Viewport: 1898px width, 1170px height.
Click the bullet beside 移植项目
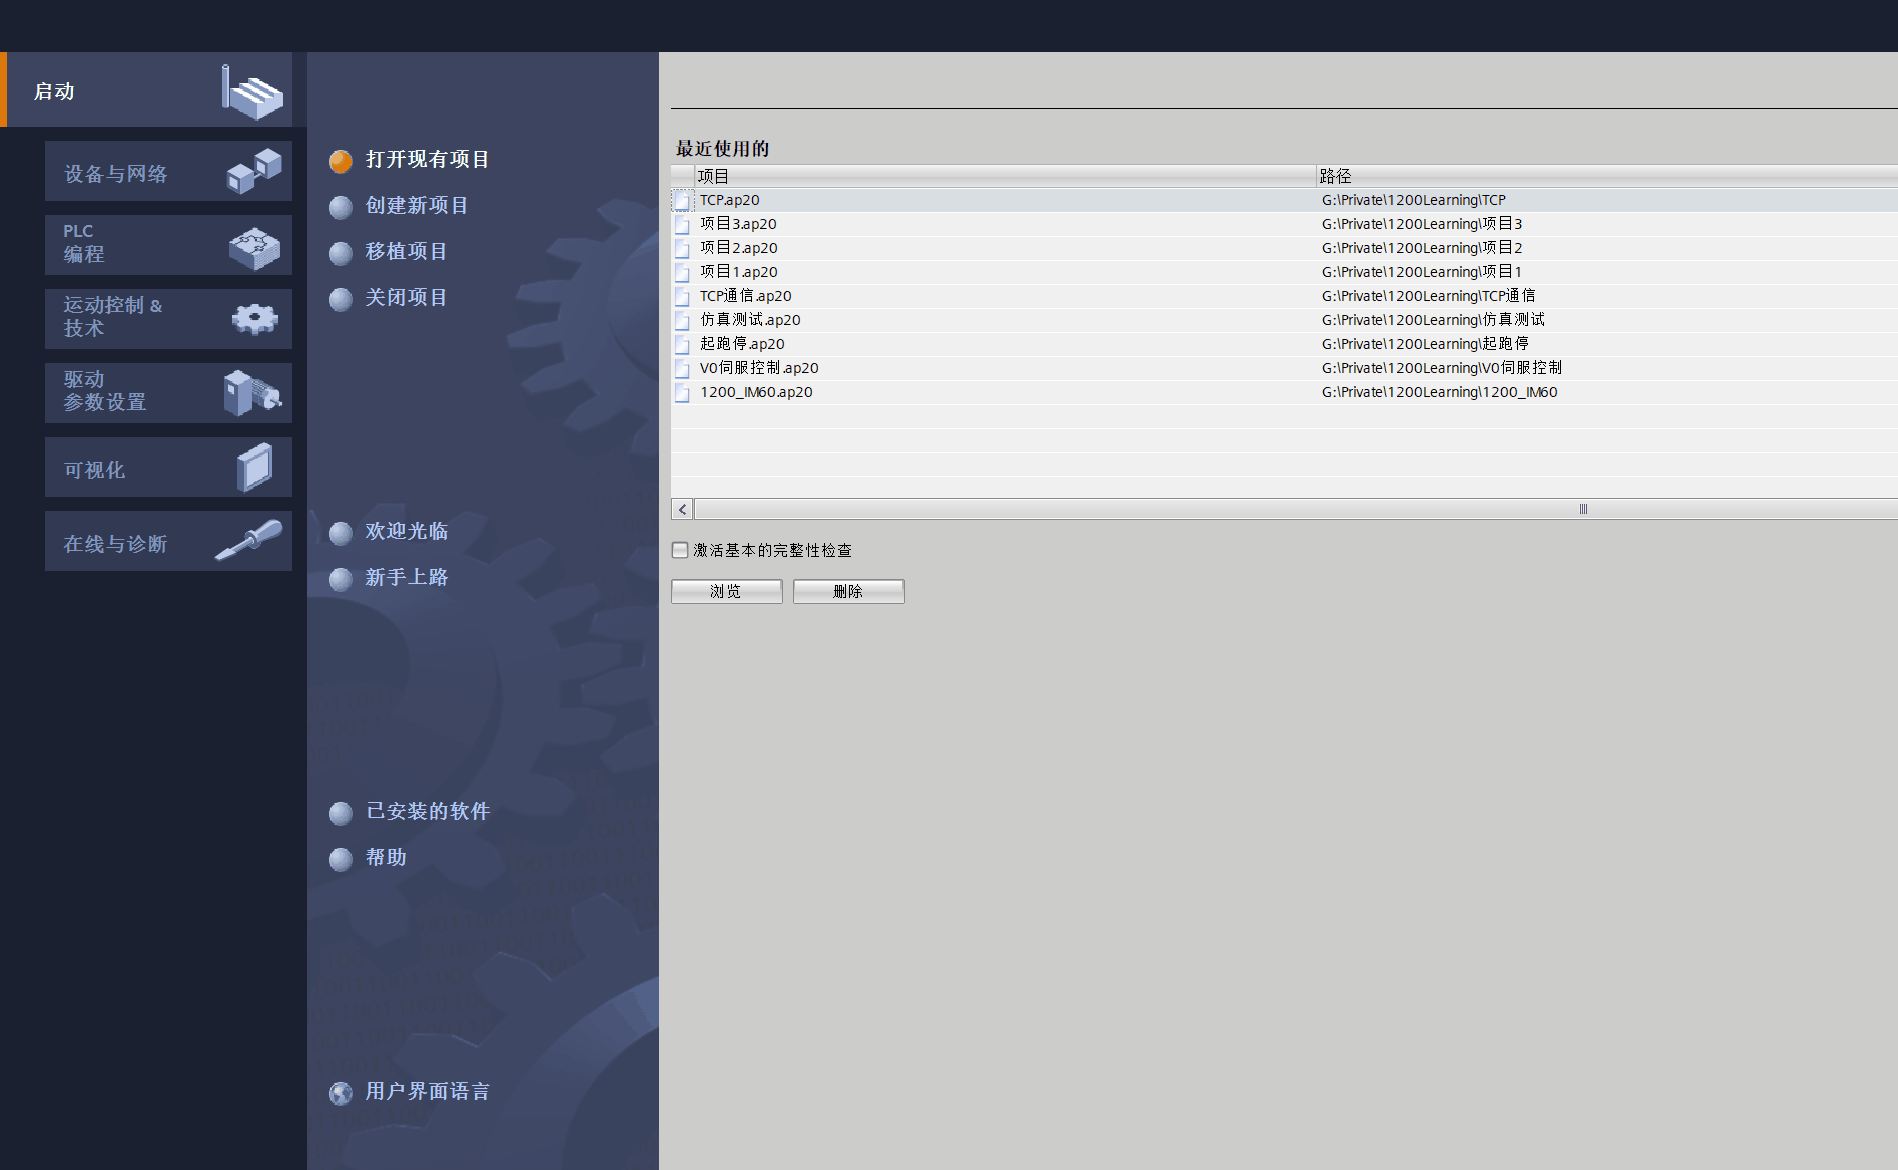[341, 253]
